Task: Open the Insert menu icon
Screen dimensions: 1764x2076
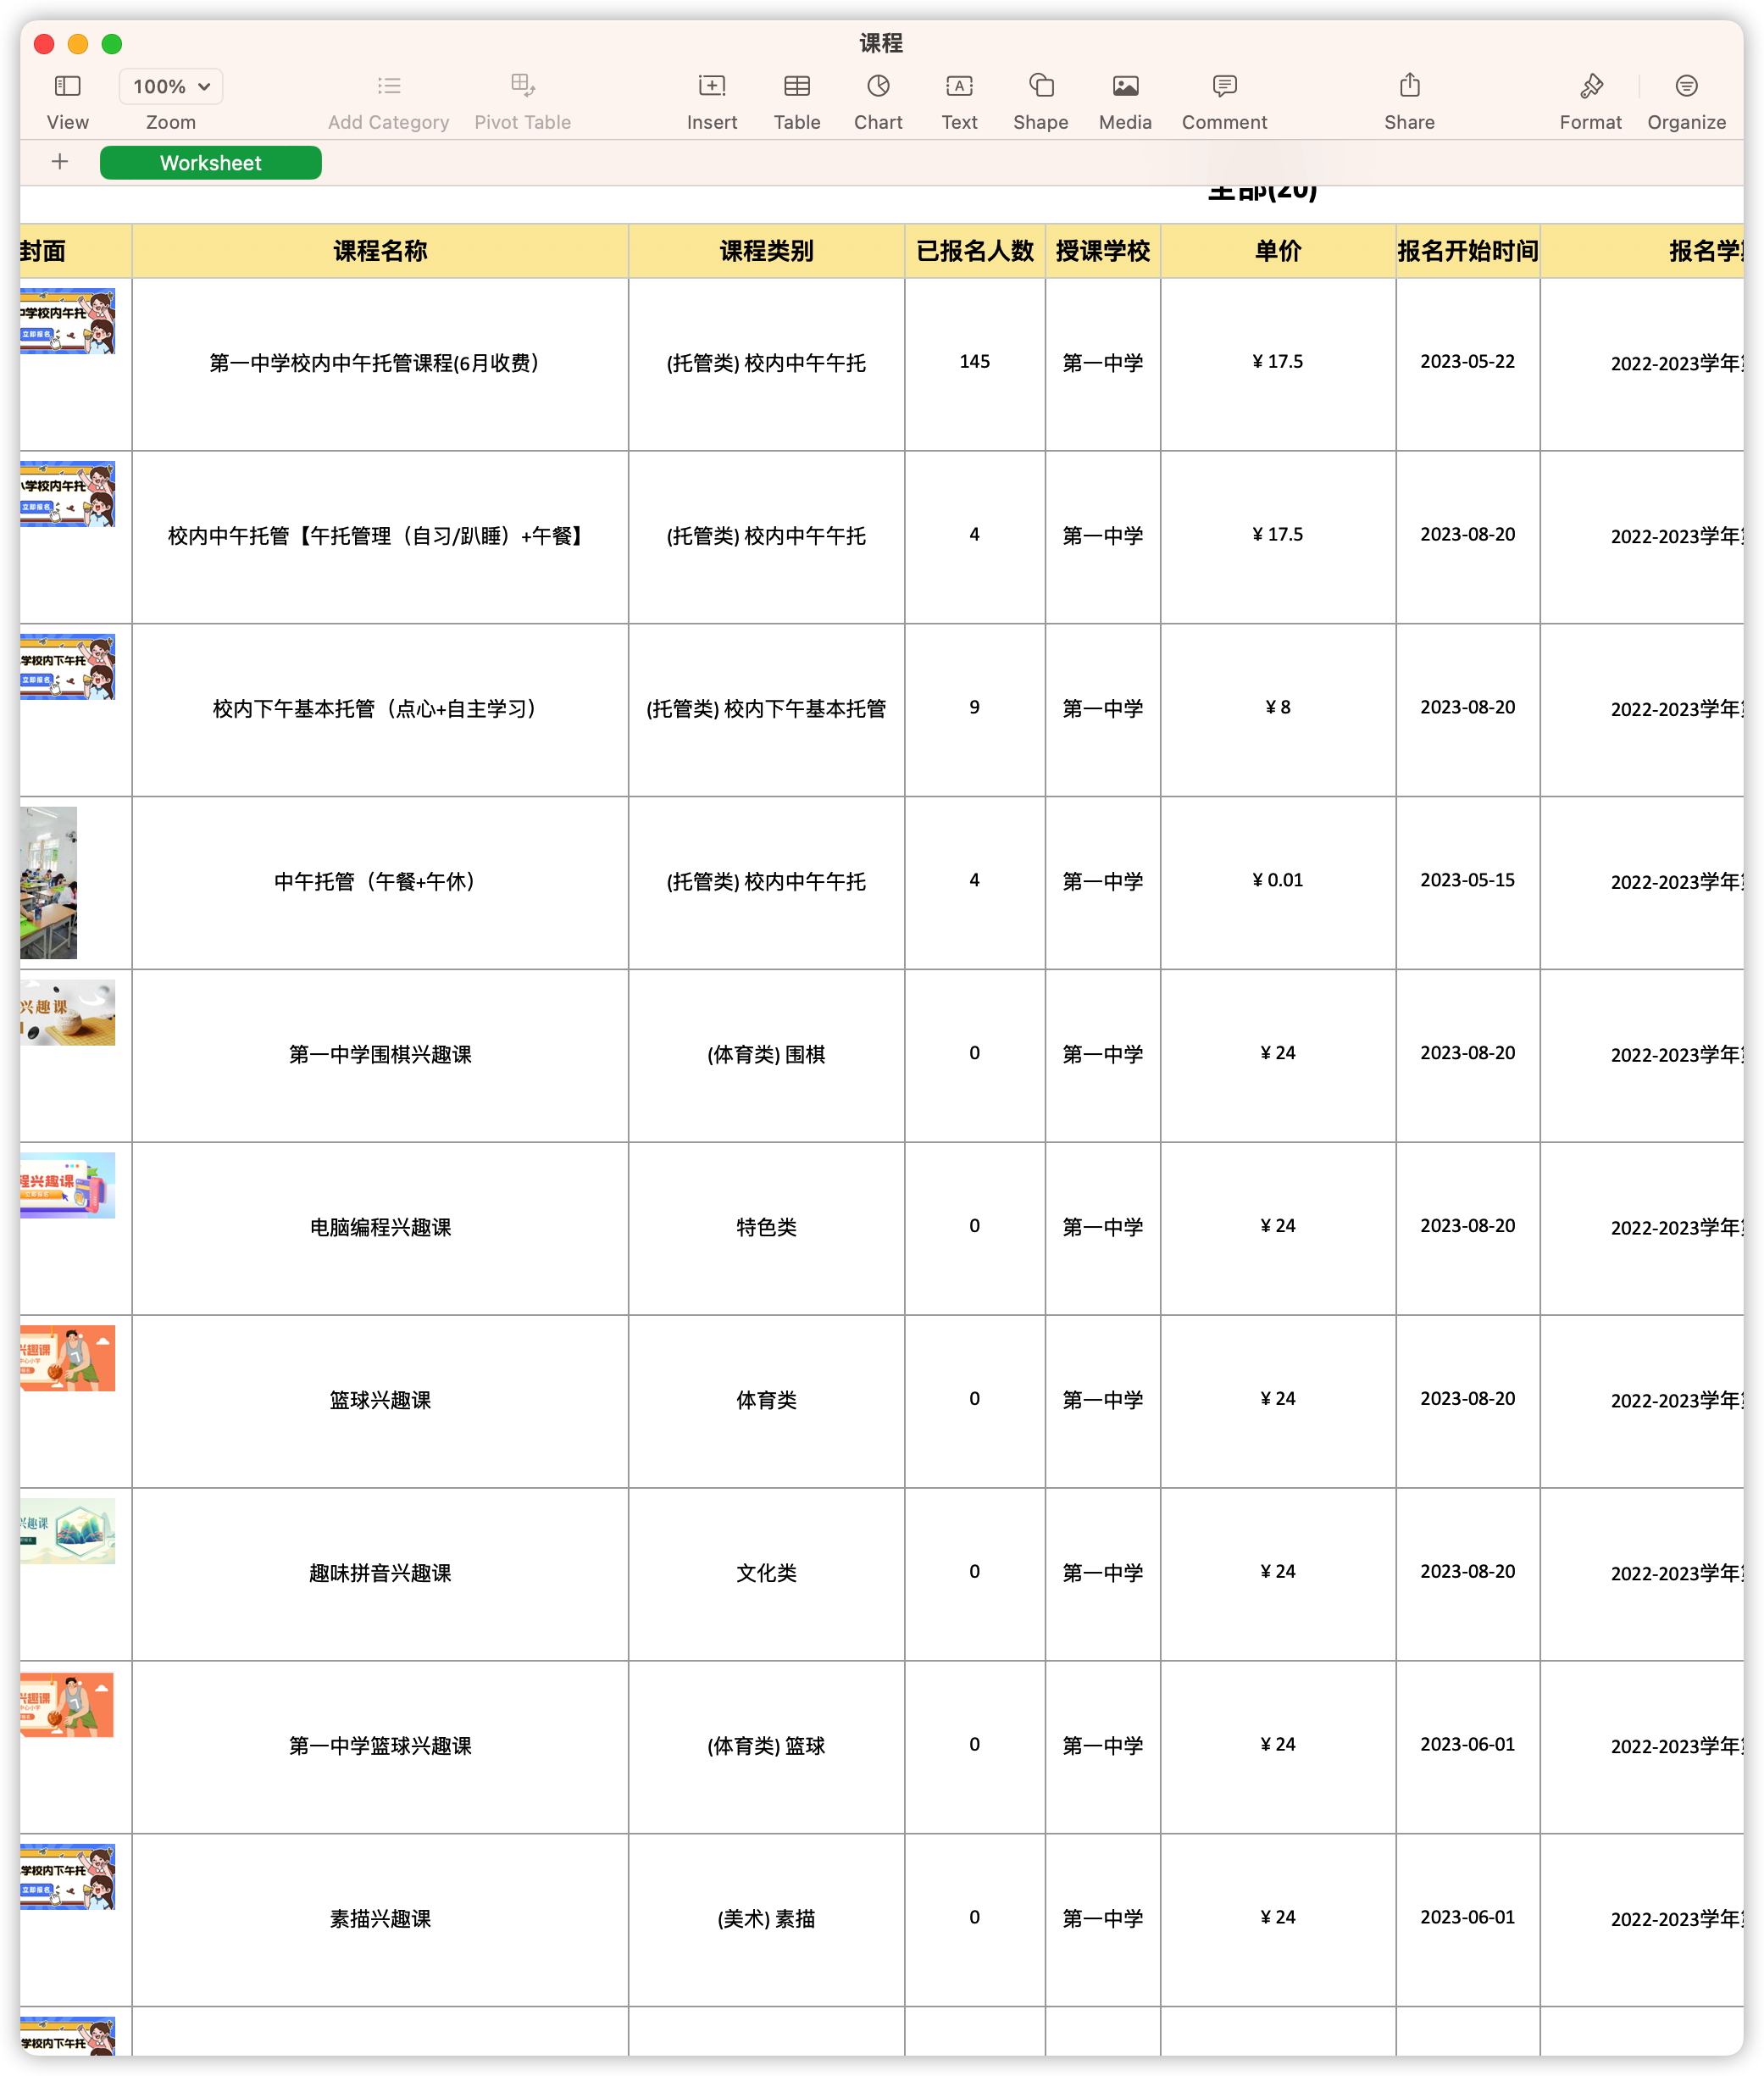Action: (712, 86)
